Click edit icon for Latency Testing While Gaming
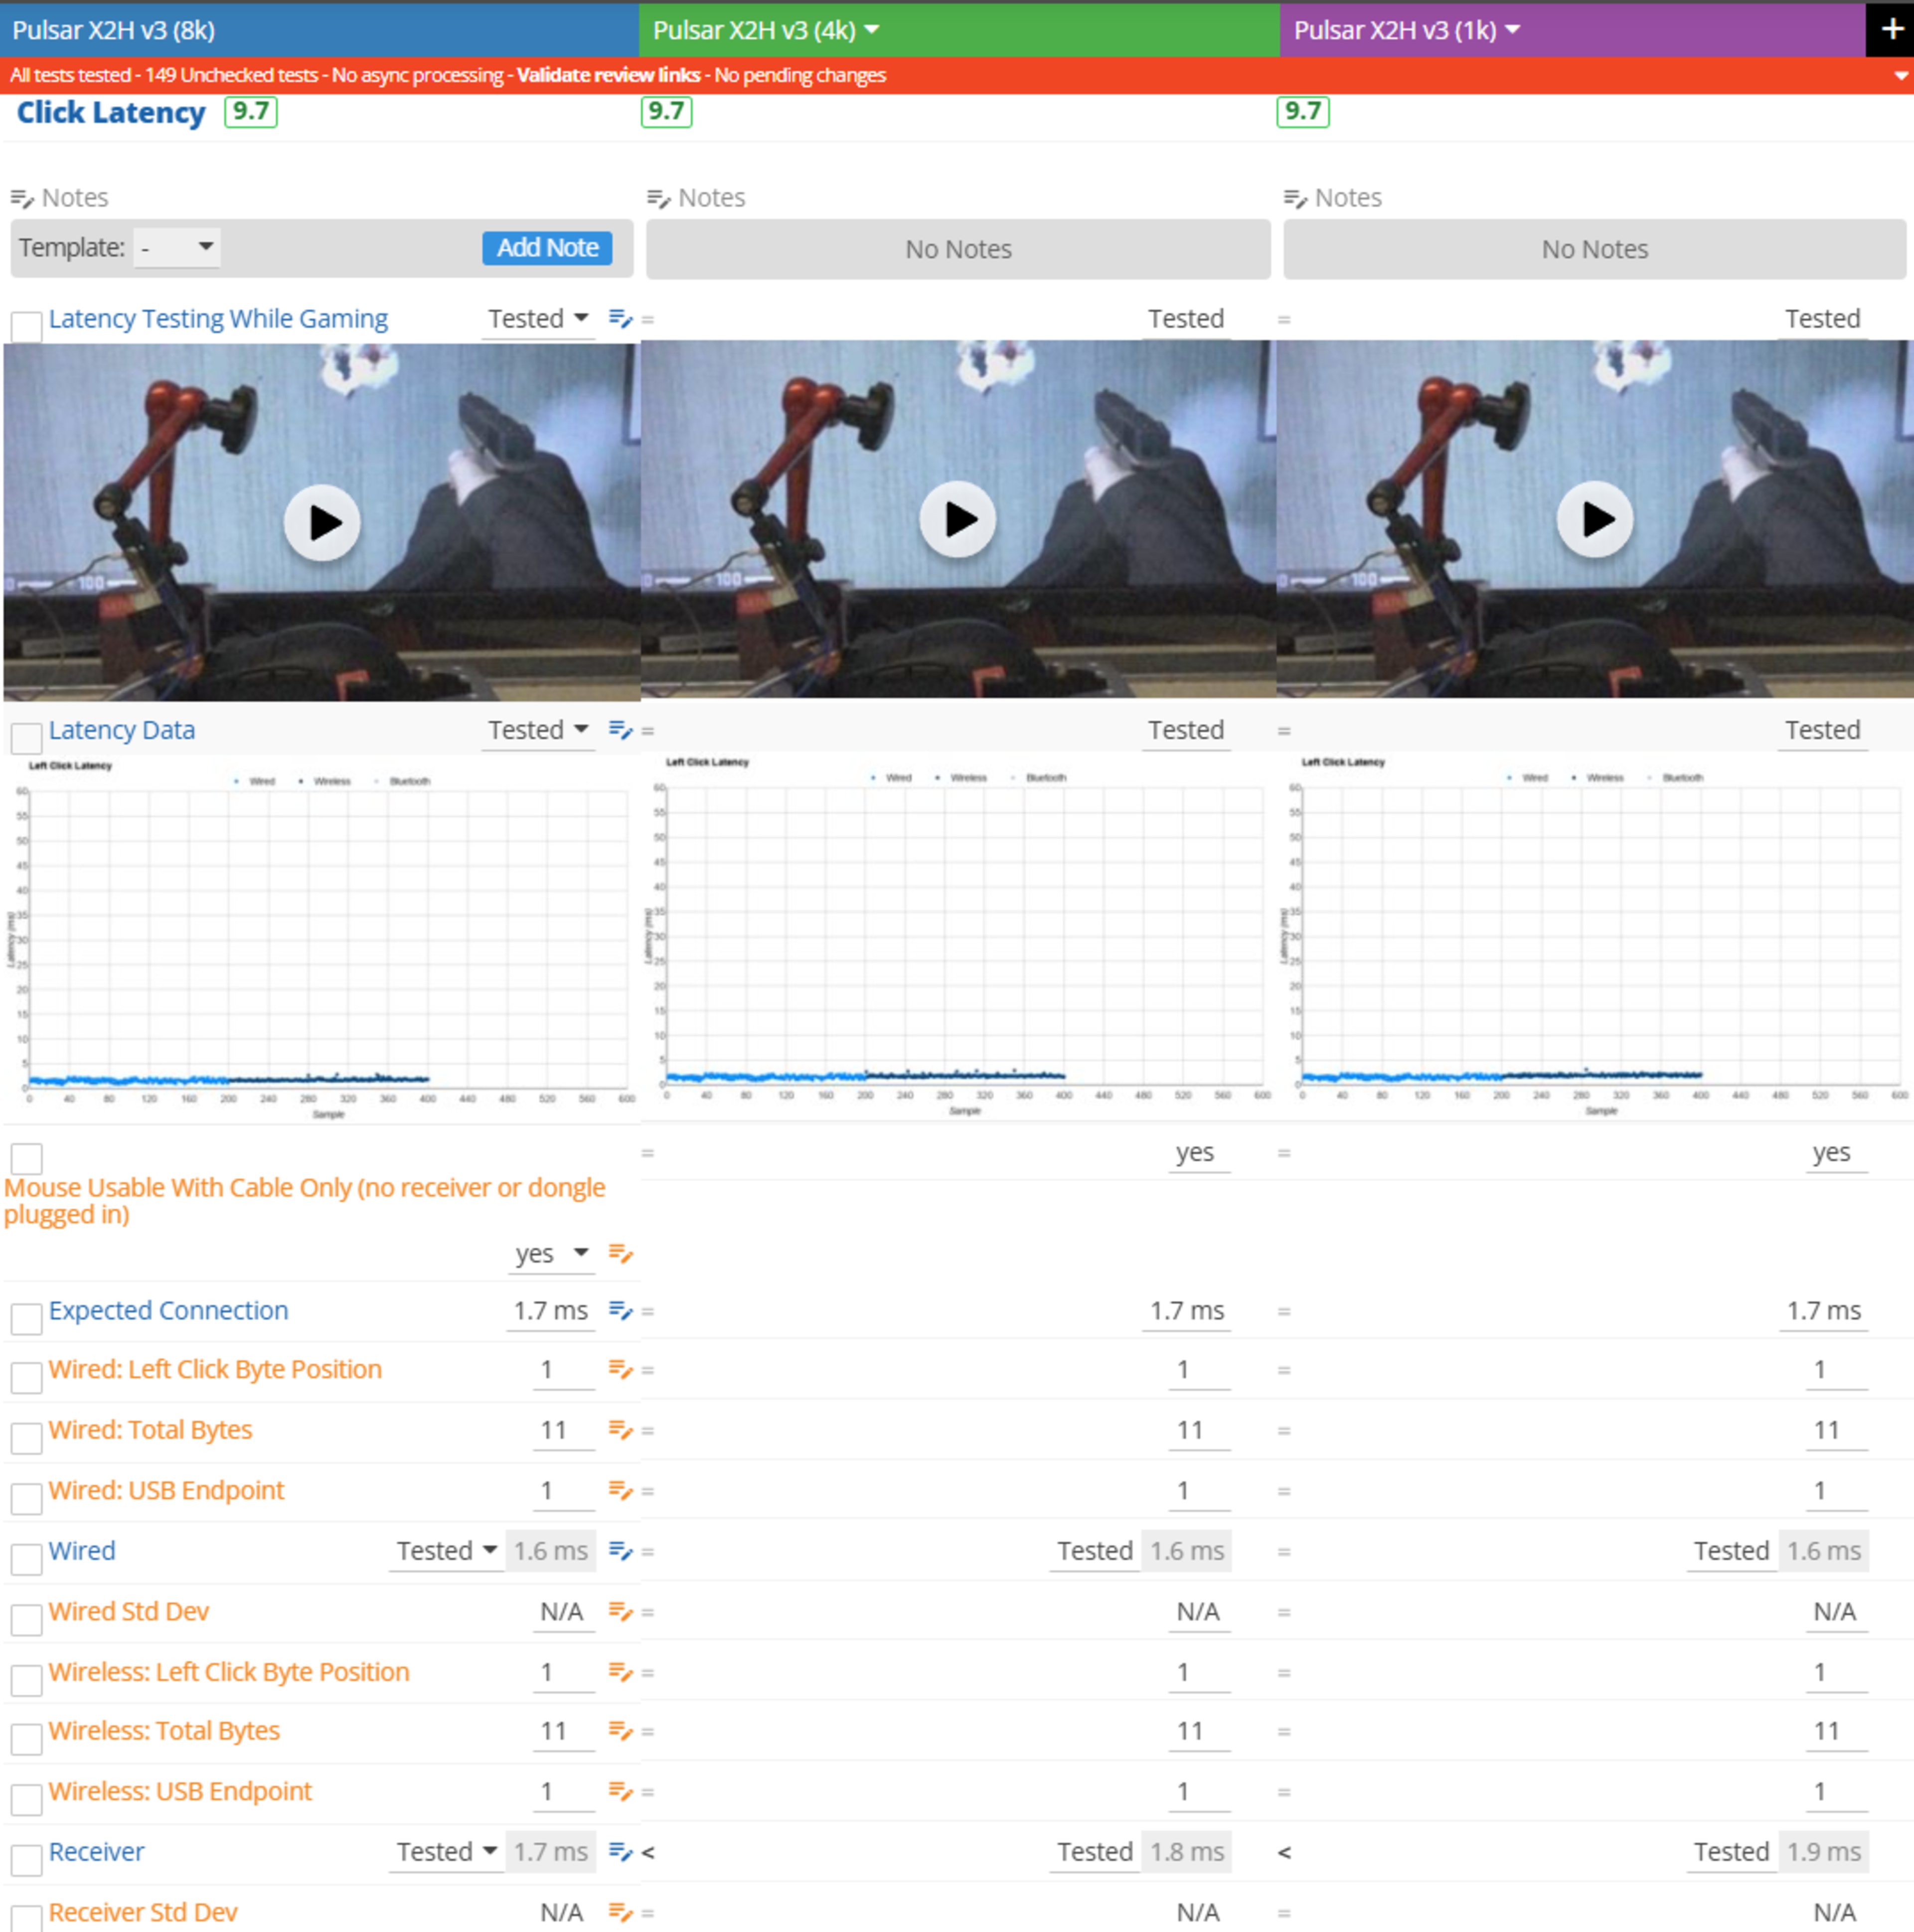This screenshot has width=1914, height=1932. click(x=620, y=319)
